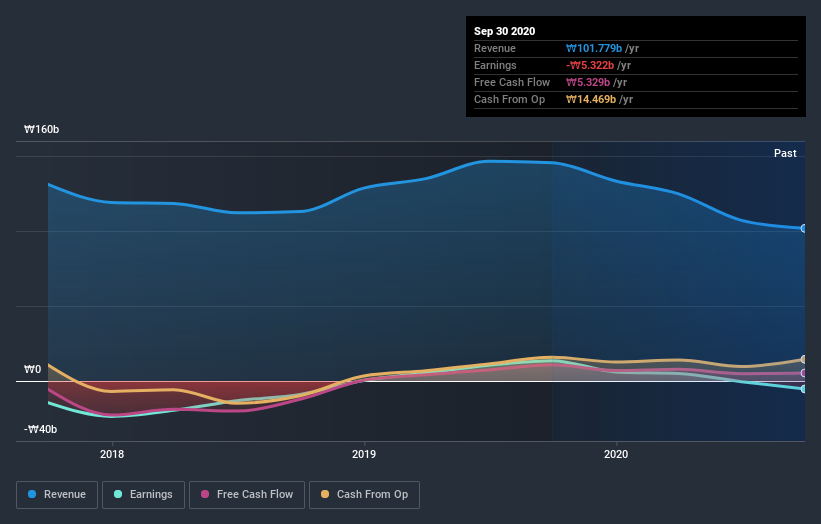Click the -₩40b y-axis label
This screenshot has width=821, height=524.
(40, 429)
